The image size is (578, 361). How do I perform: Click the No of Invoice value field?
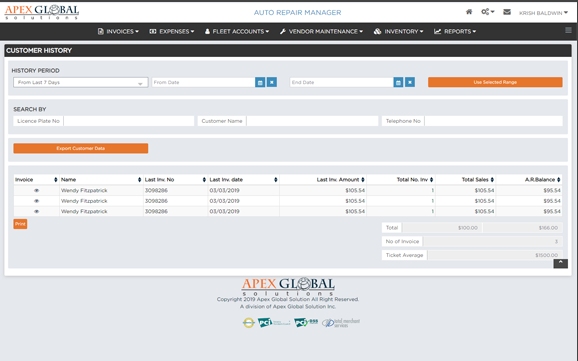(493, 242)
